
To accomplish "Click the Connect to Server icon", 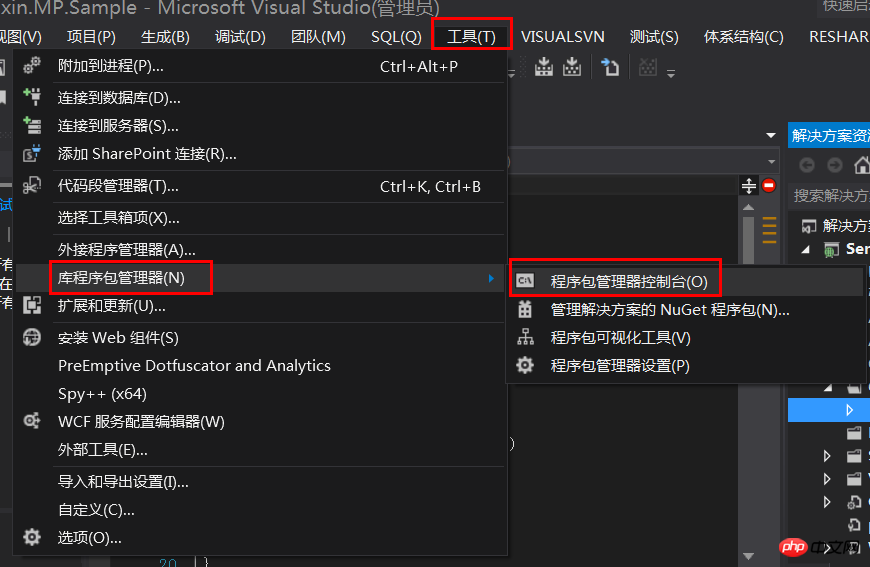I will click(32, 125).
